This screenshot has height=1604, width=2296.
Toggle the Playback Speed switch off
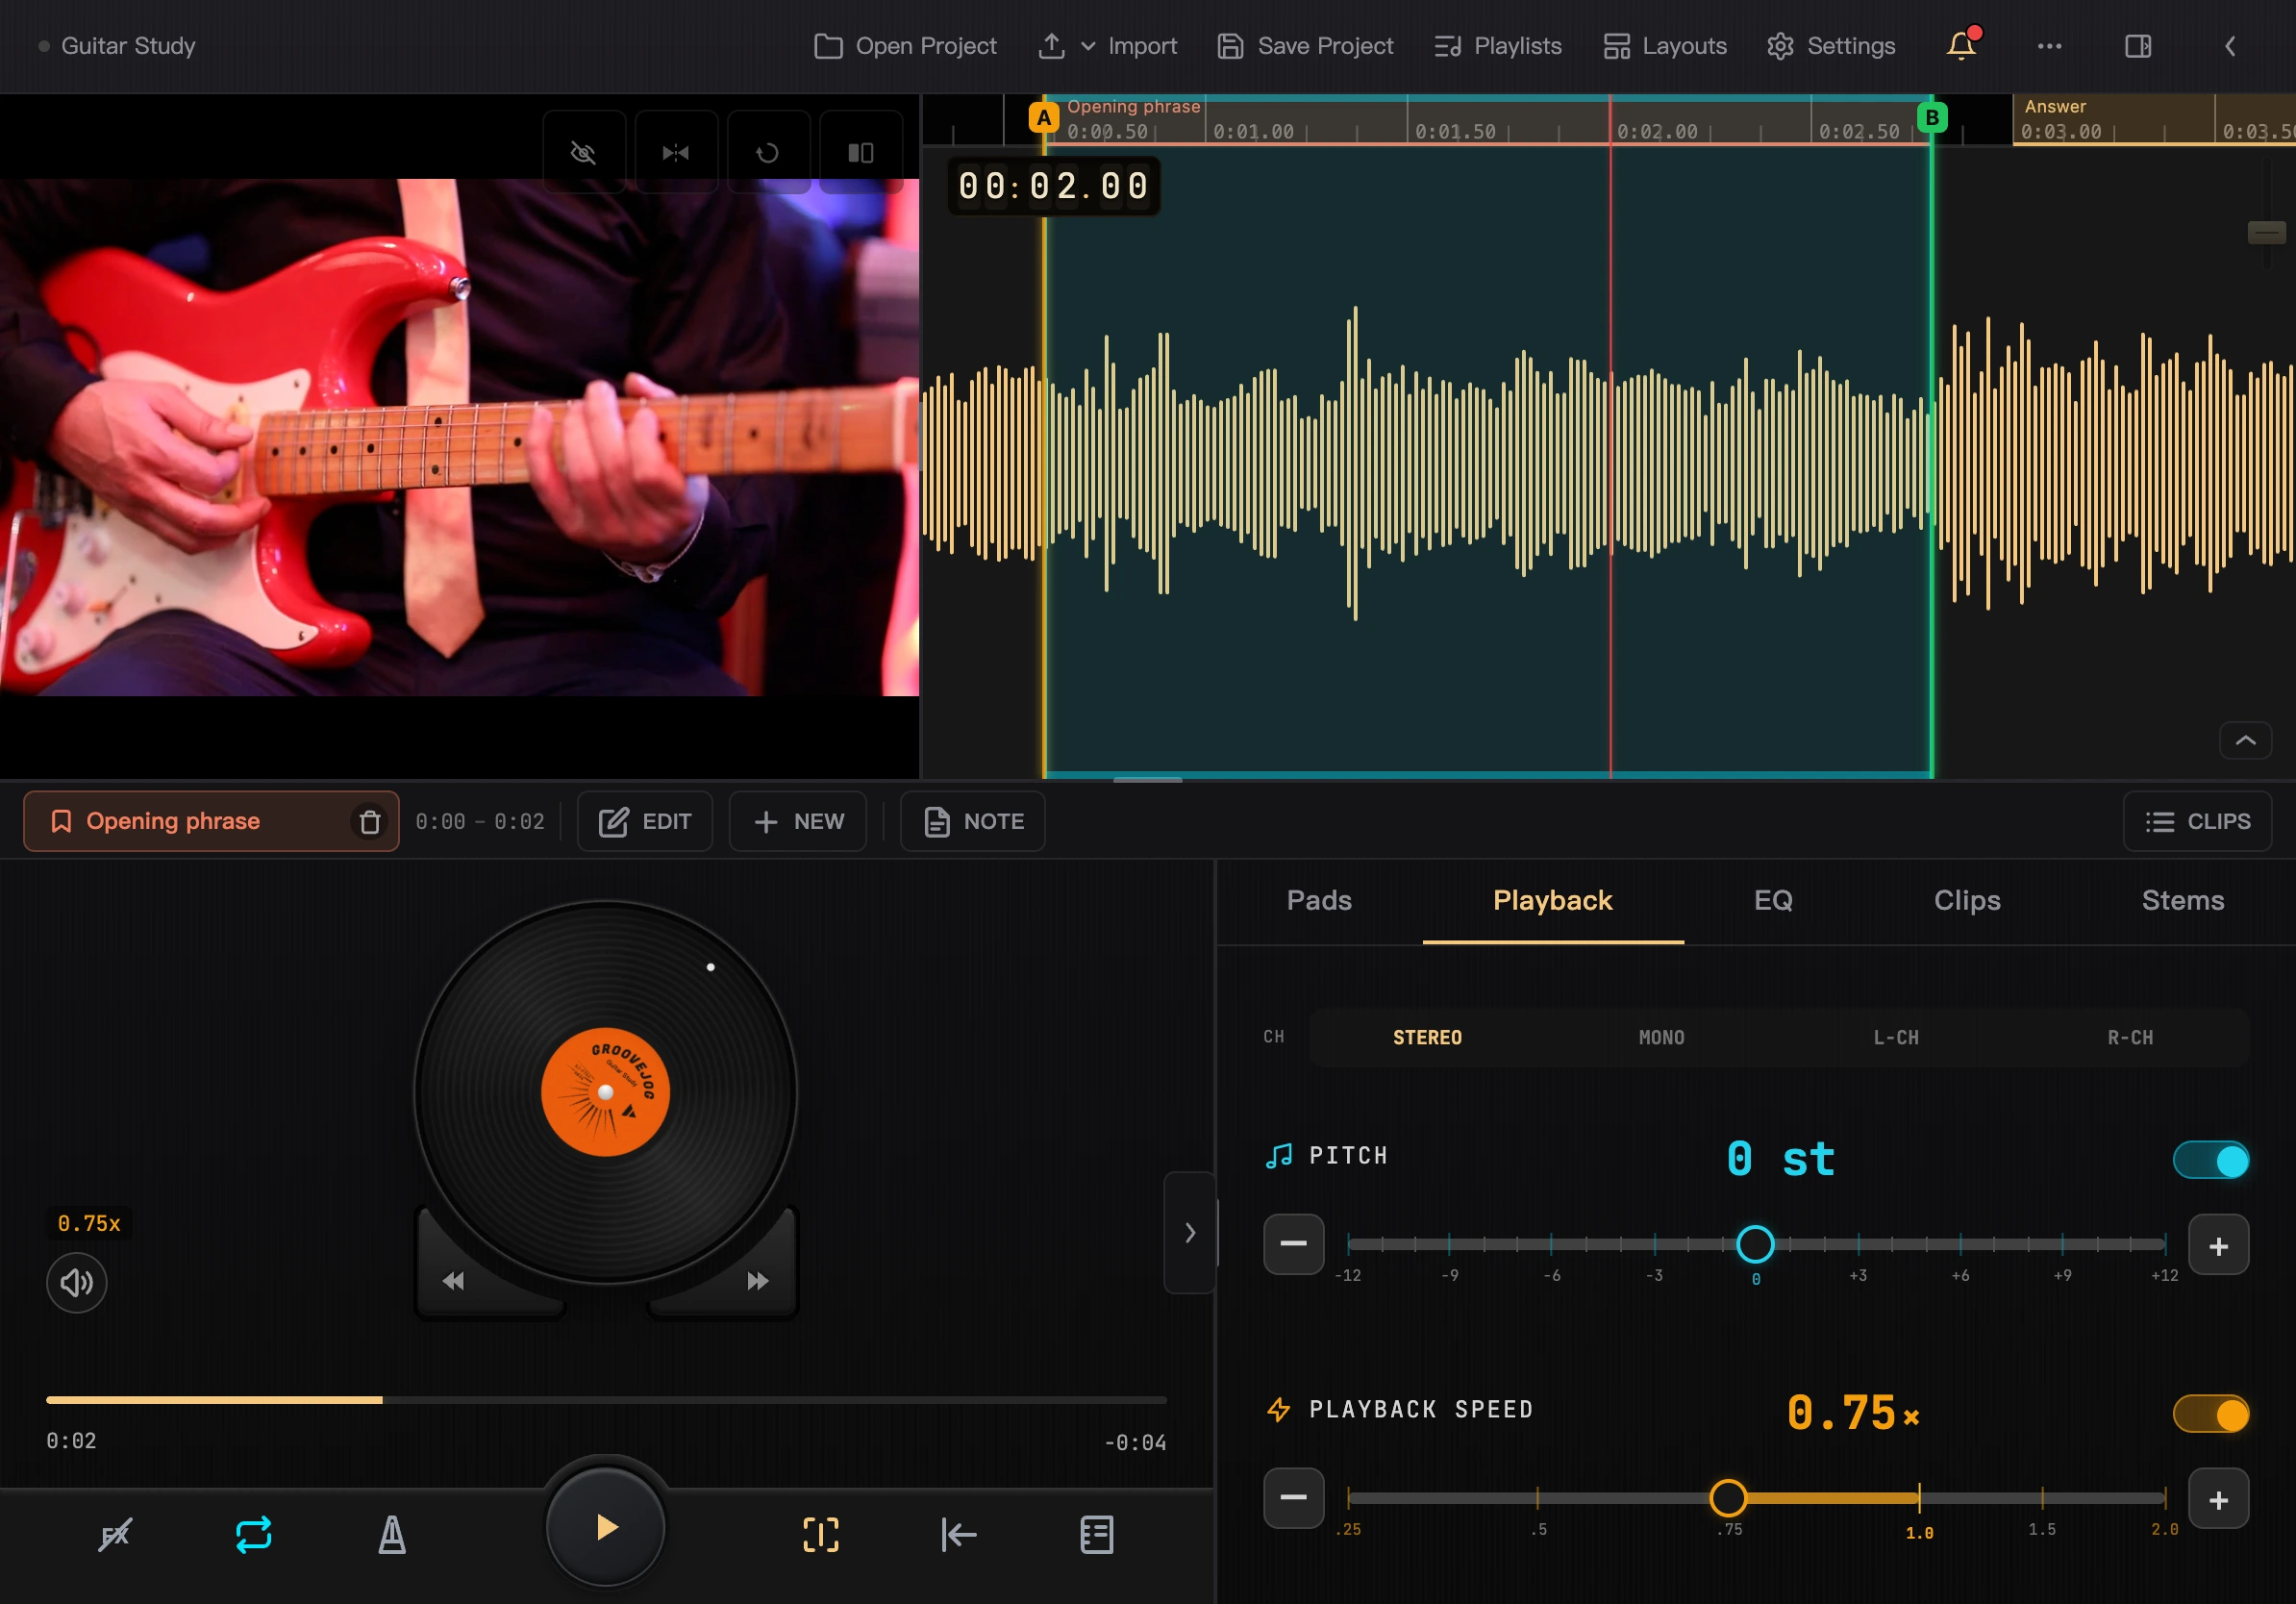[x=2211, y=1414]
